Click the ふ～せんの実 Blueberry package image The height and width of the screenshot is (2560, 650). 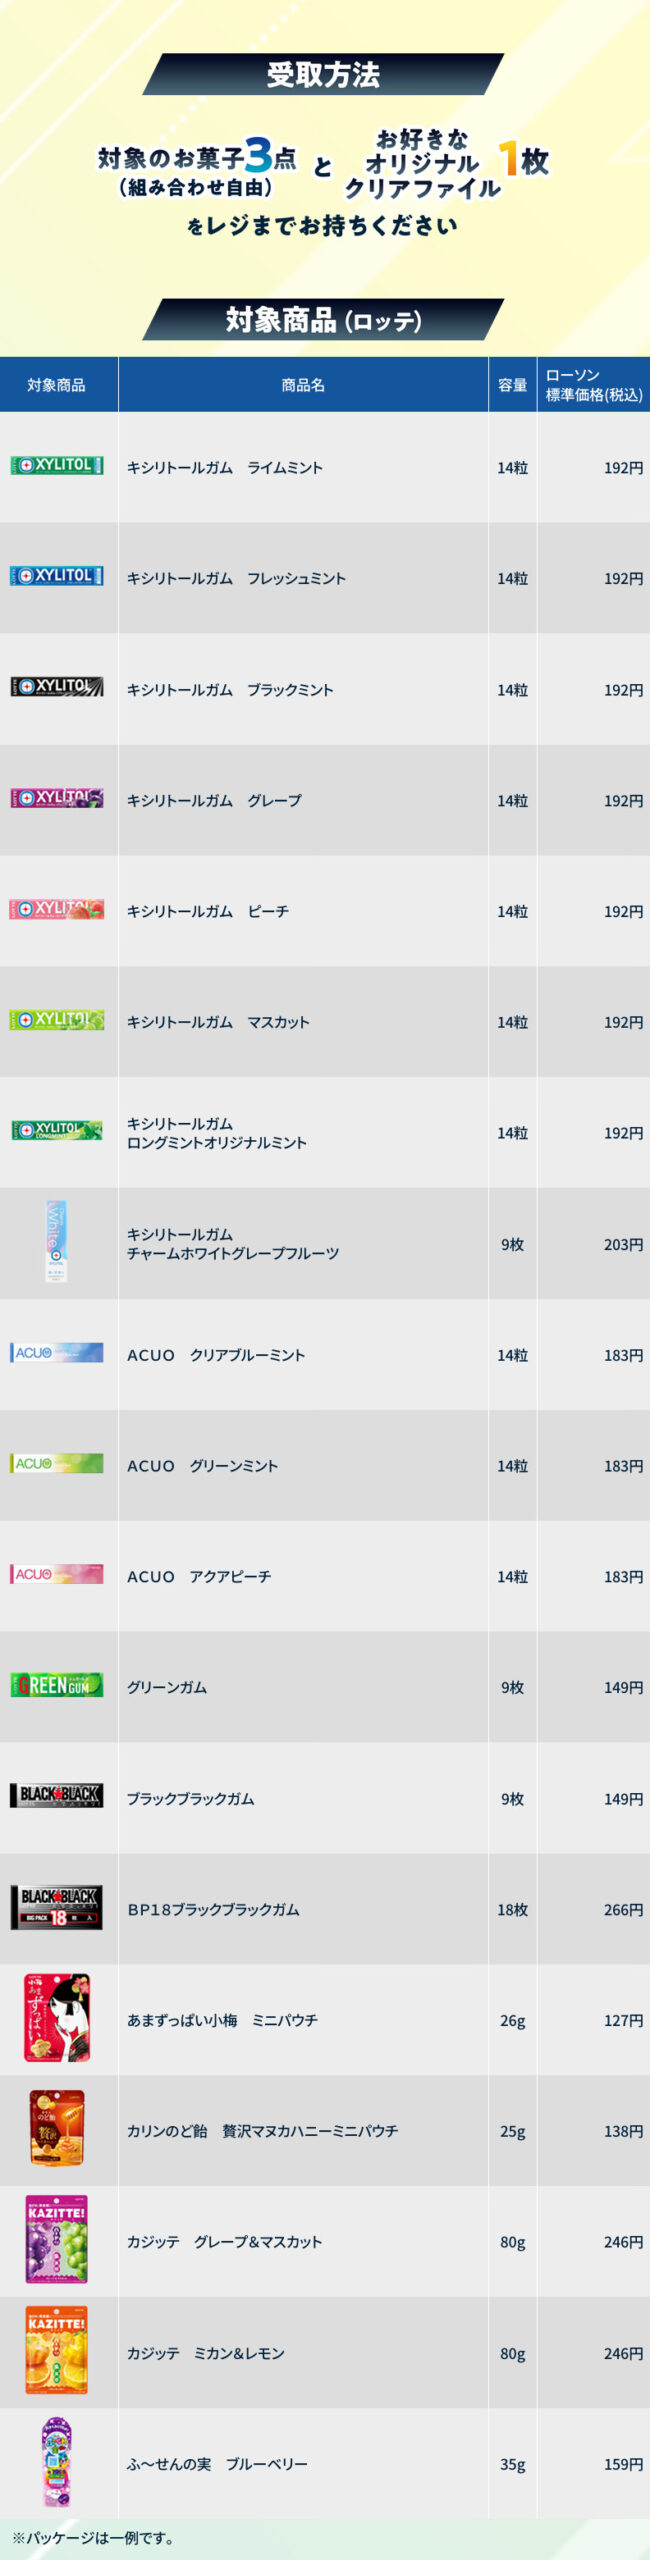click(x=57, y=2462)
